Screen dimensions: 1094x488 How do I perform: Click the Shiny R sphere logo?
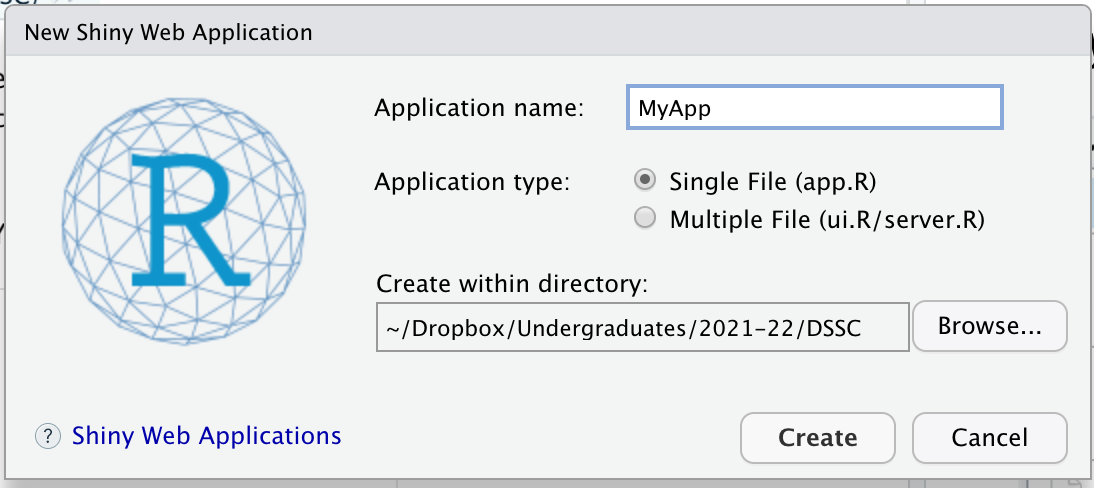coord(184,221)
